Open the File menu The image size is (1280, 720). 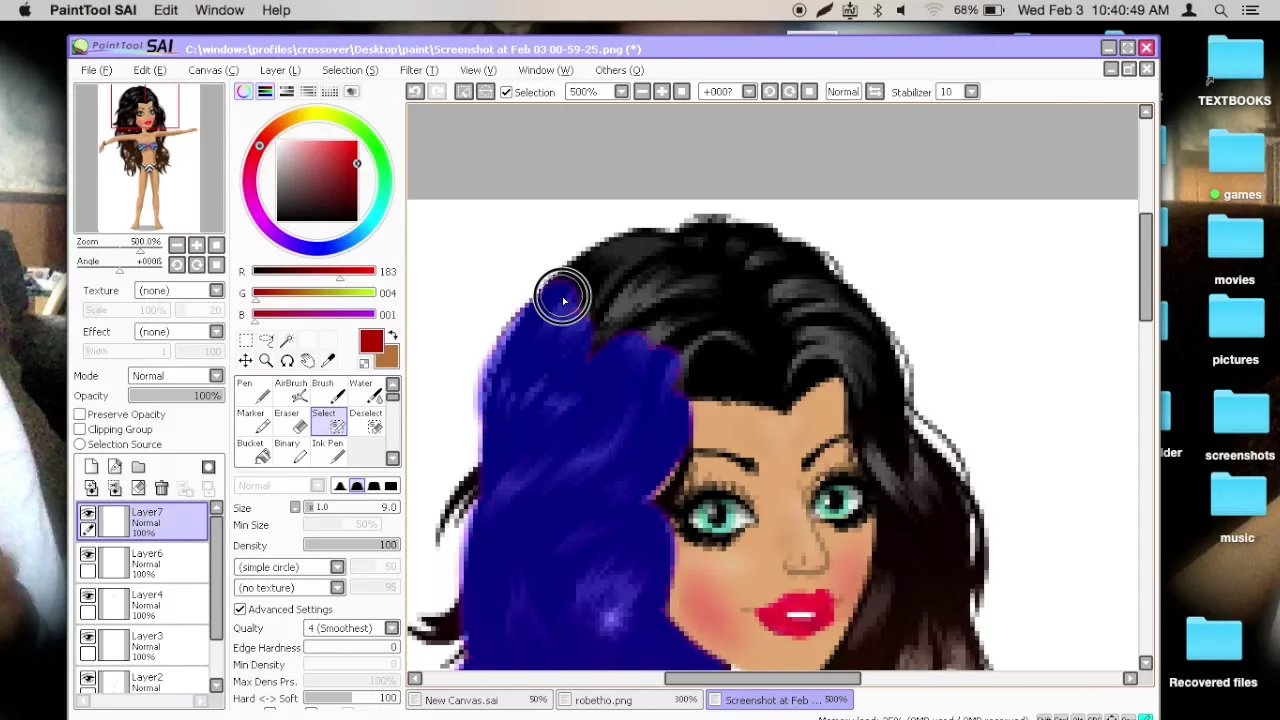[97, 70]
